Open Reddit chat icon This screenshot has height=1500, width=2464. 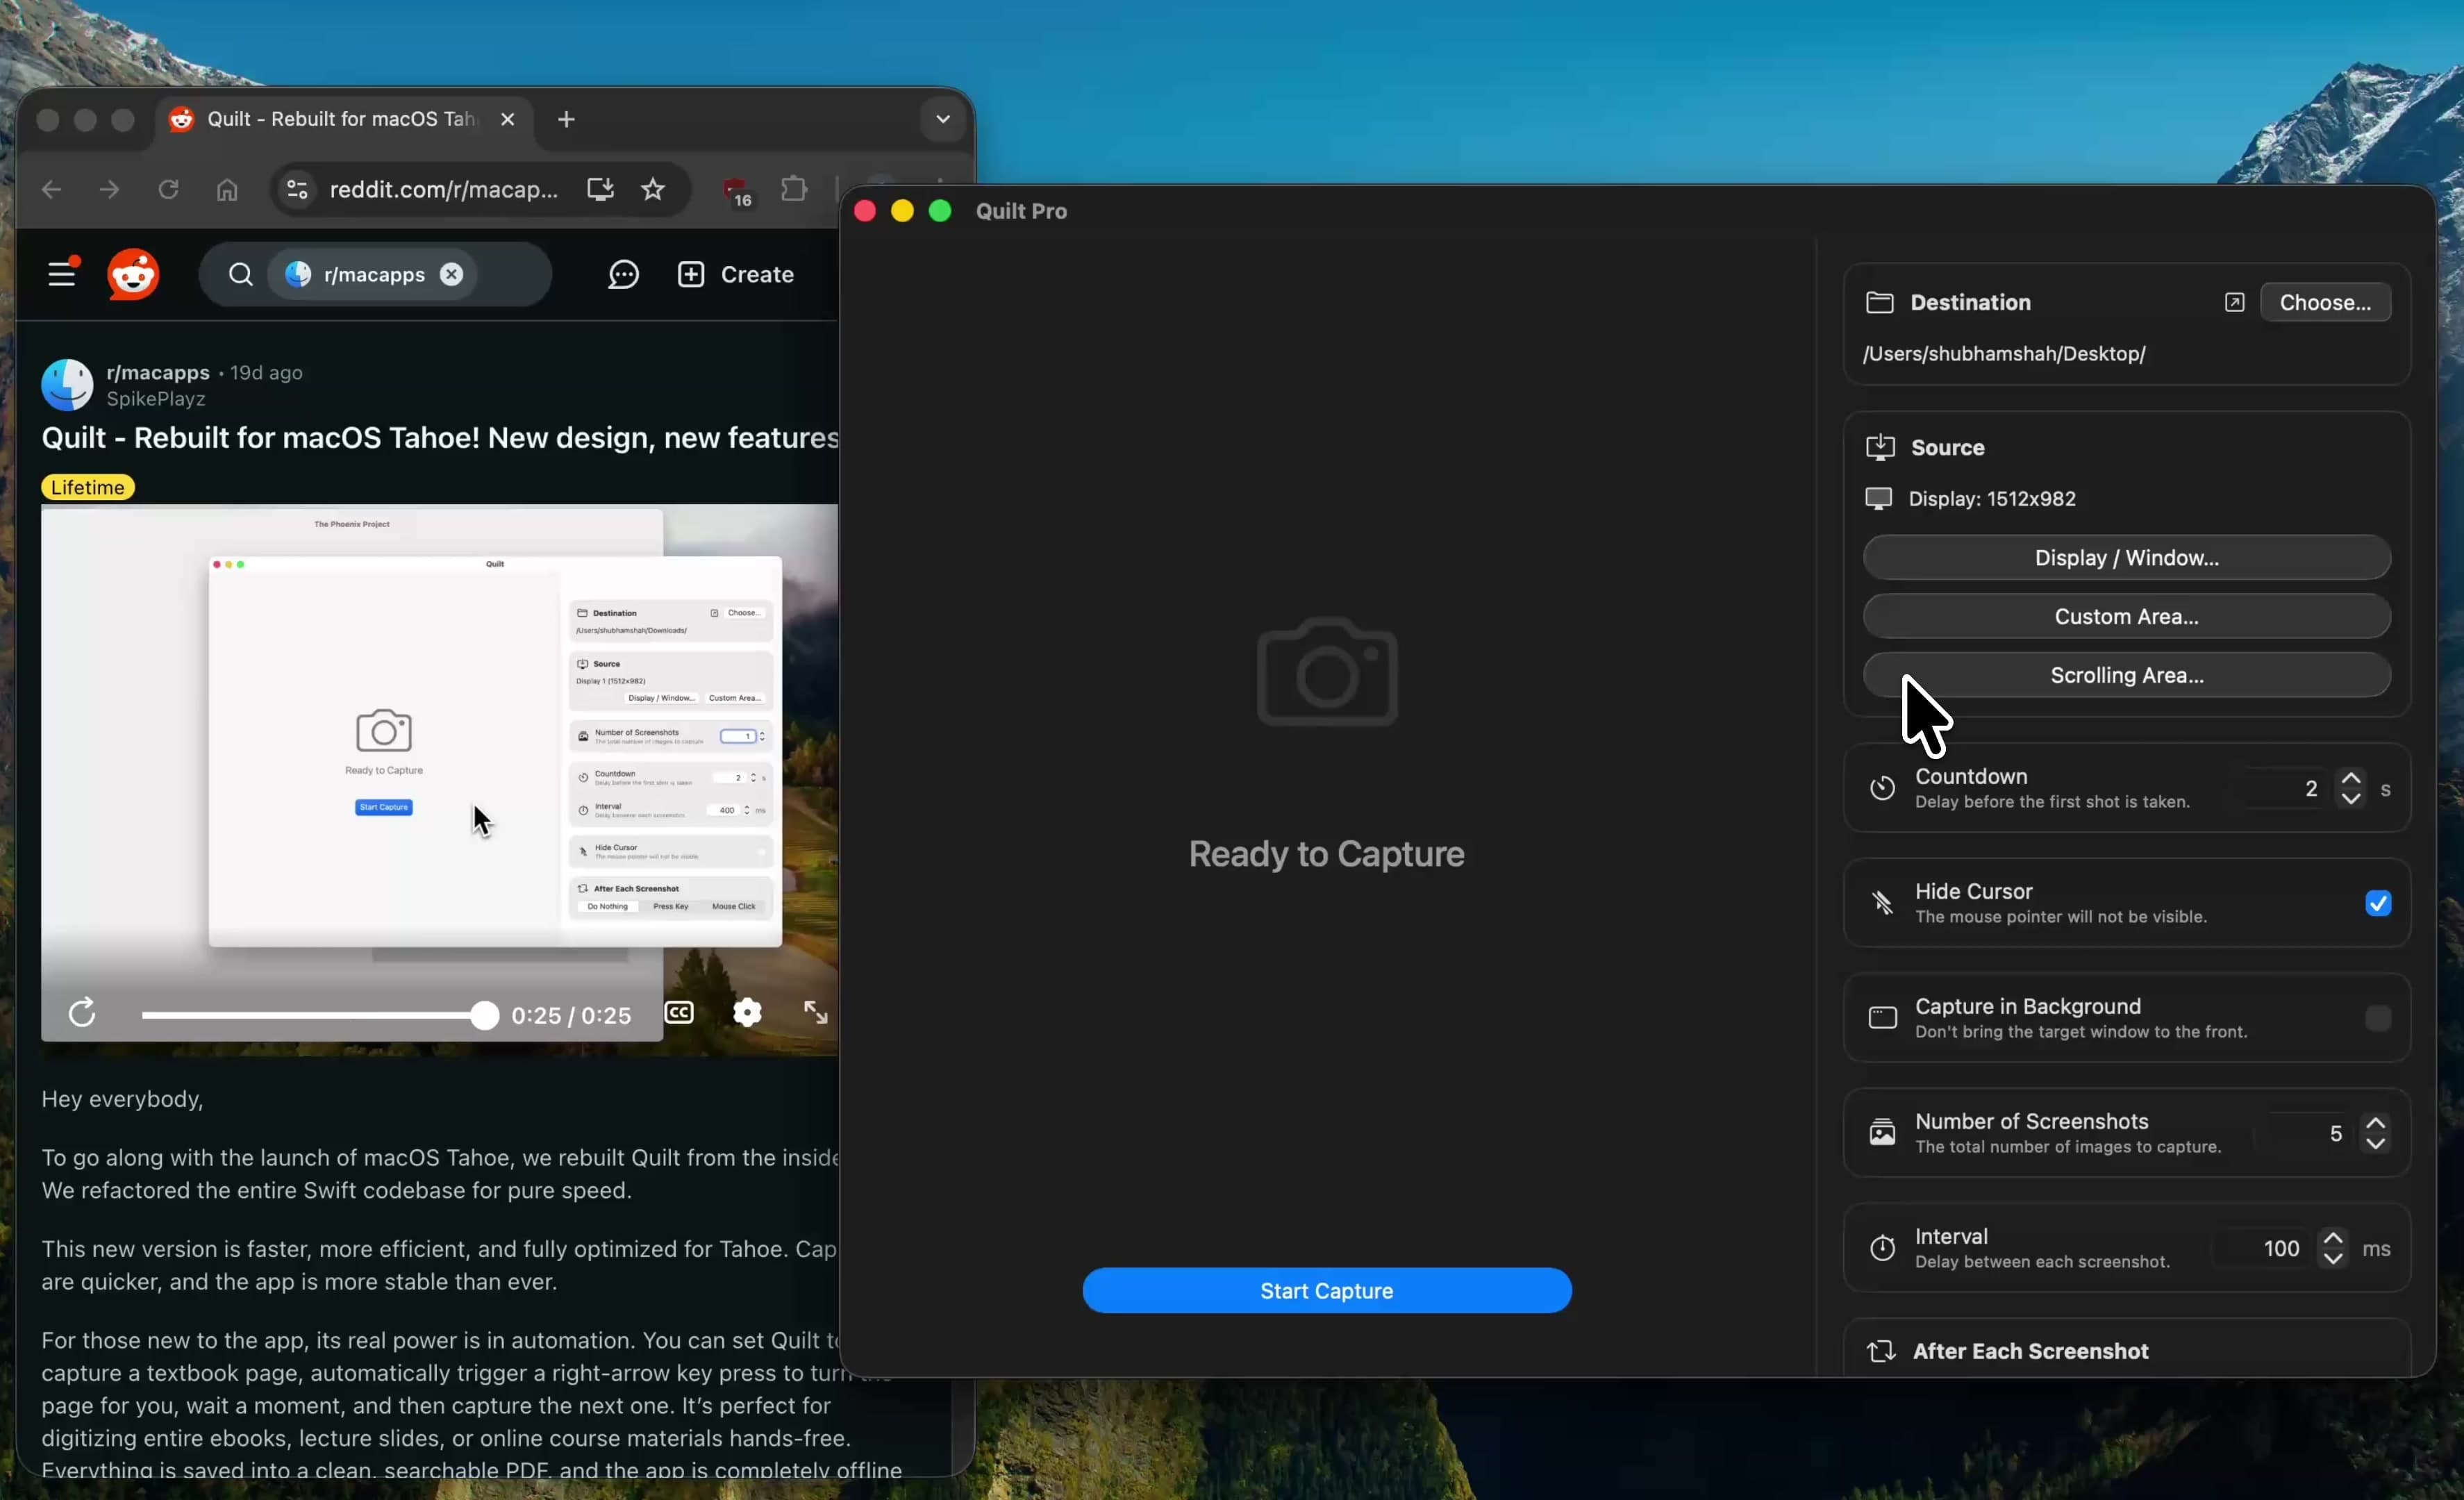tap(623, 274)
